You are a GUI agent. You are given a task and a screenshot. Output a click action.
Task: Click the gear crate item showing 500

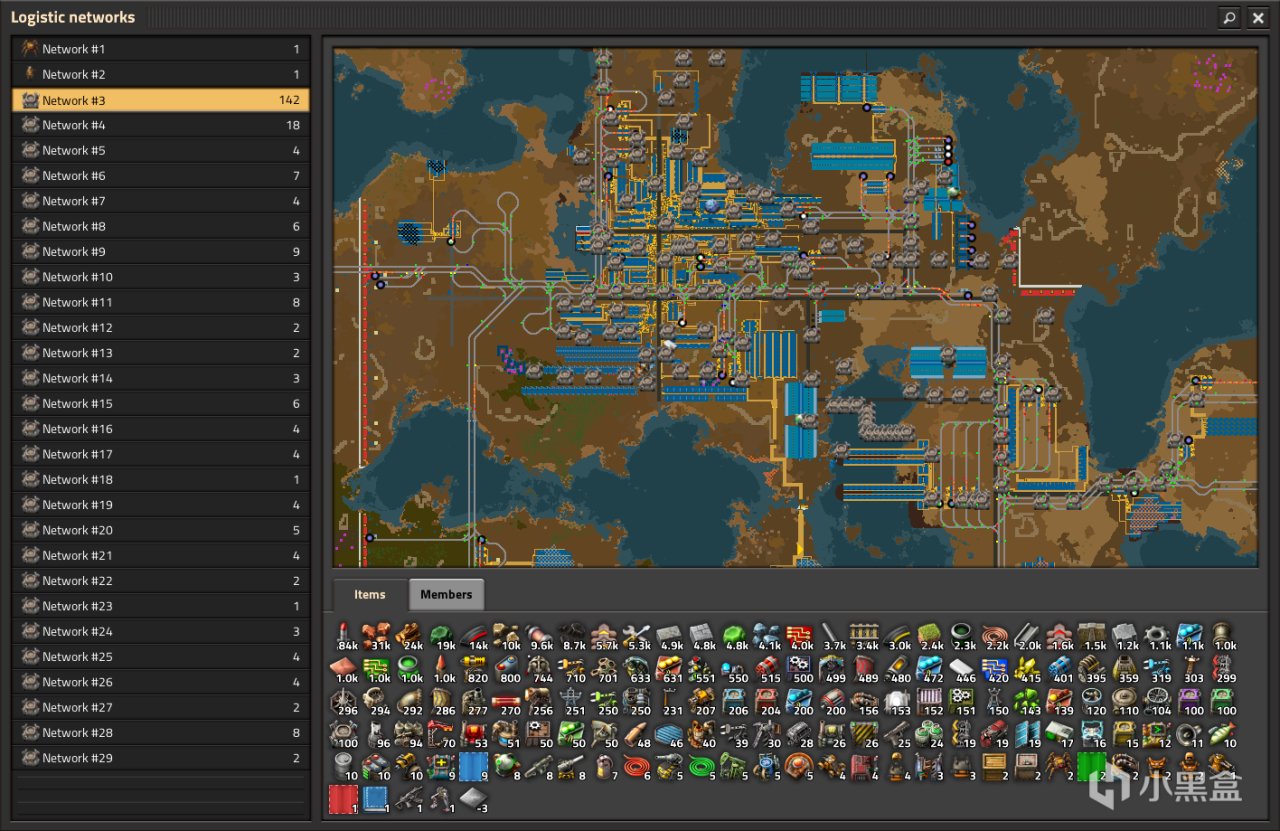pyautogui.click(x=800, y=668)
